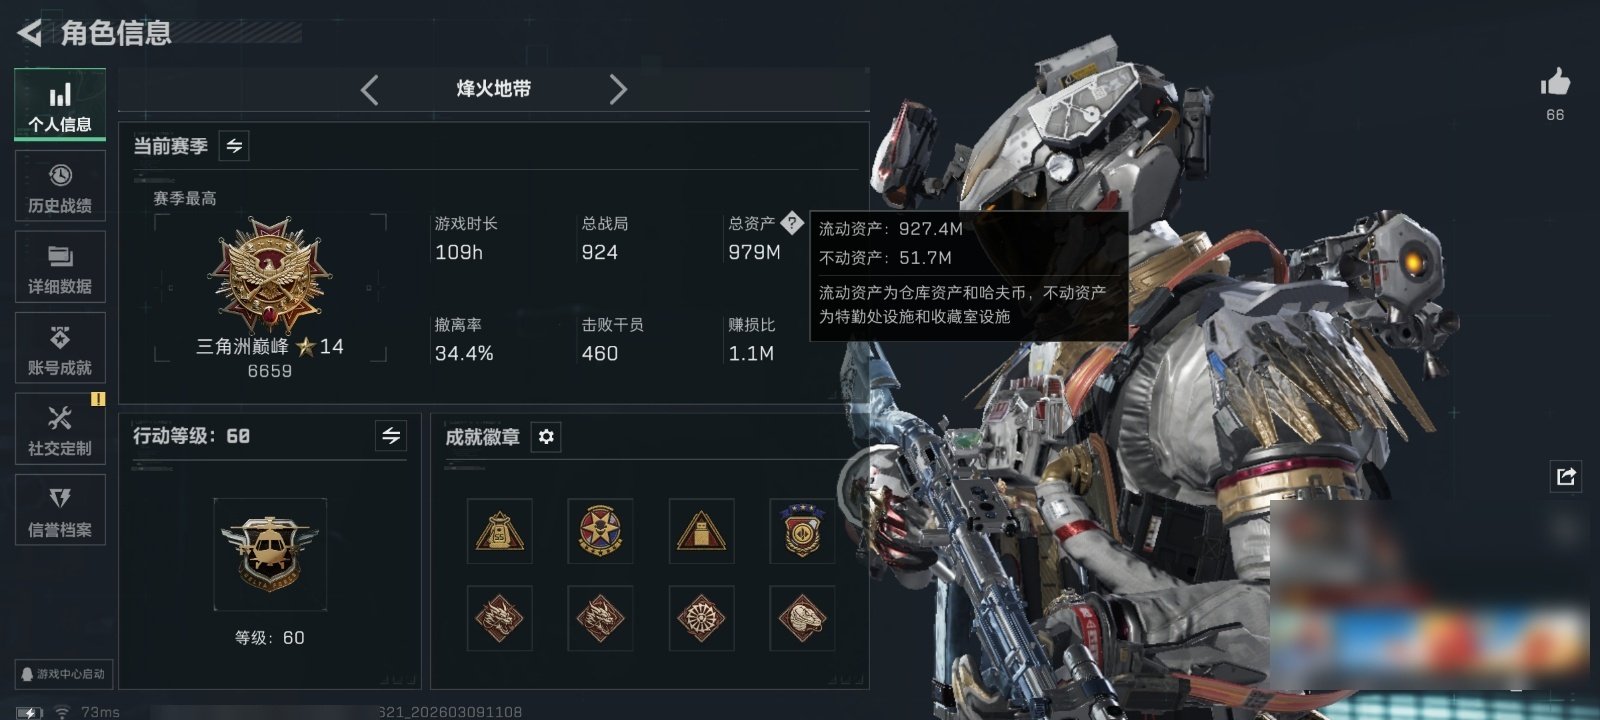Switch to previous game mode with left chevron
The width and height of the screenshot is (1600, 720).
click(x=370, y=90)
